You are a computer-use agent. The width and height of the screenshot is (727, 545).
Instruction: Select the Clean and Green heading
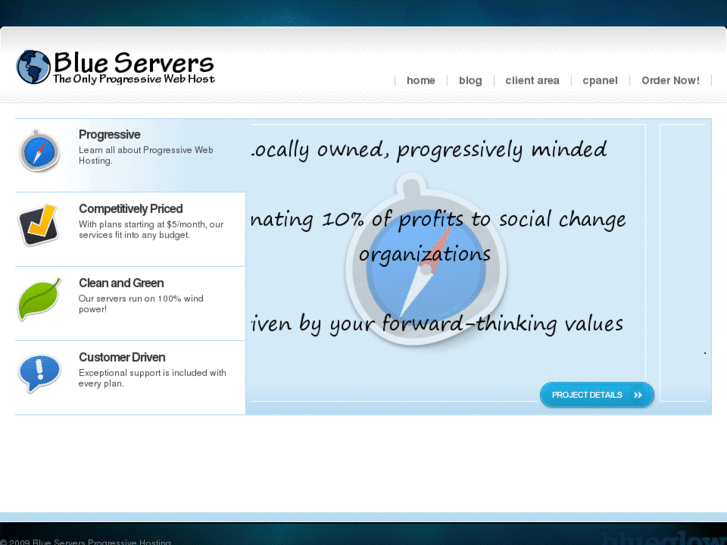[121, 283]
